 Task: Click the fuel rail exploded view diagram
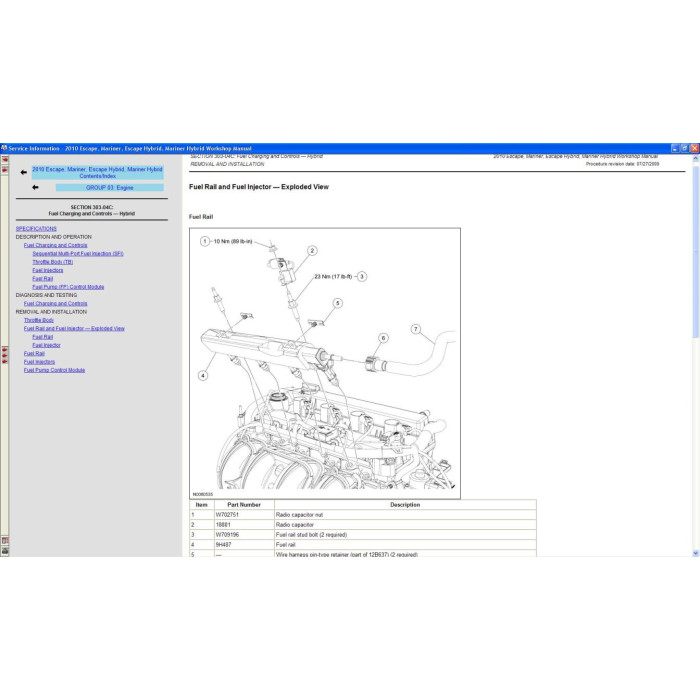(x=325, y=363)
